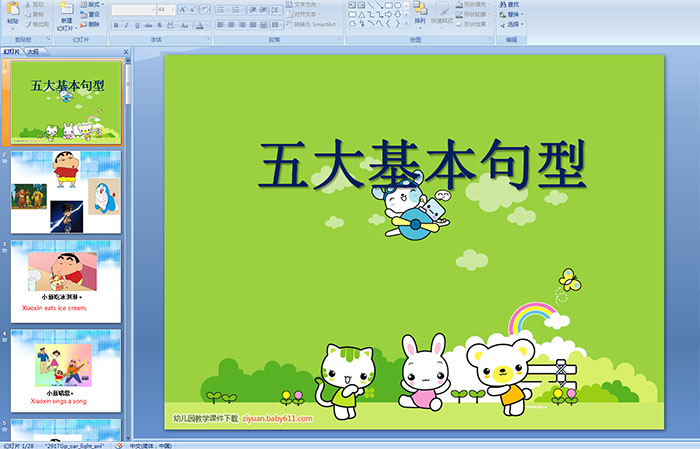The width and height of the screenshot is (700, 449).
Task: Open Quick Styles (快速样式) button
Action: [x=442, y=13]
